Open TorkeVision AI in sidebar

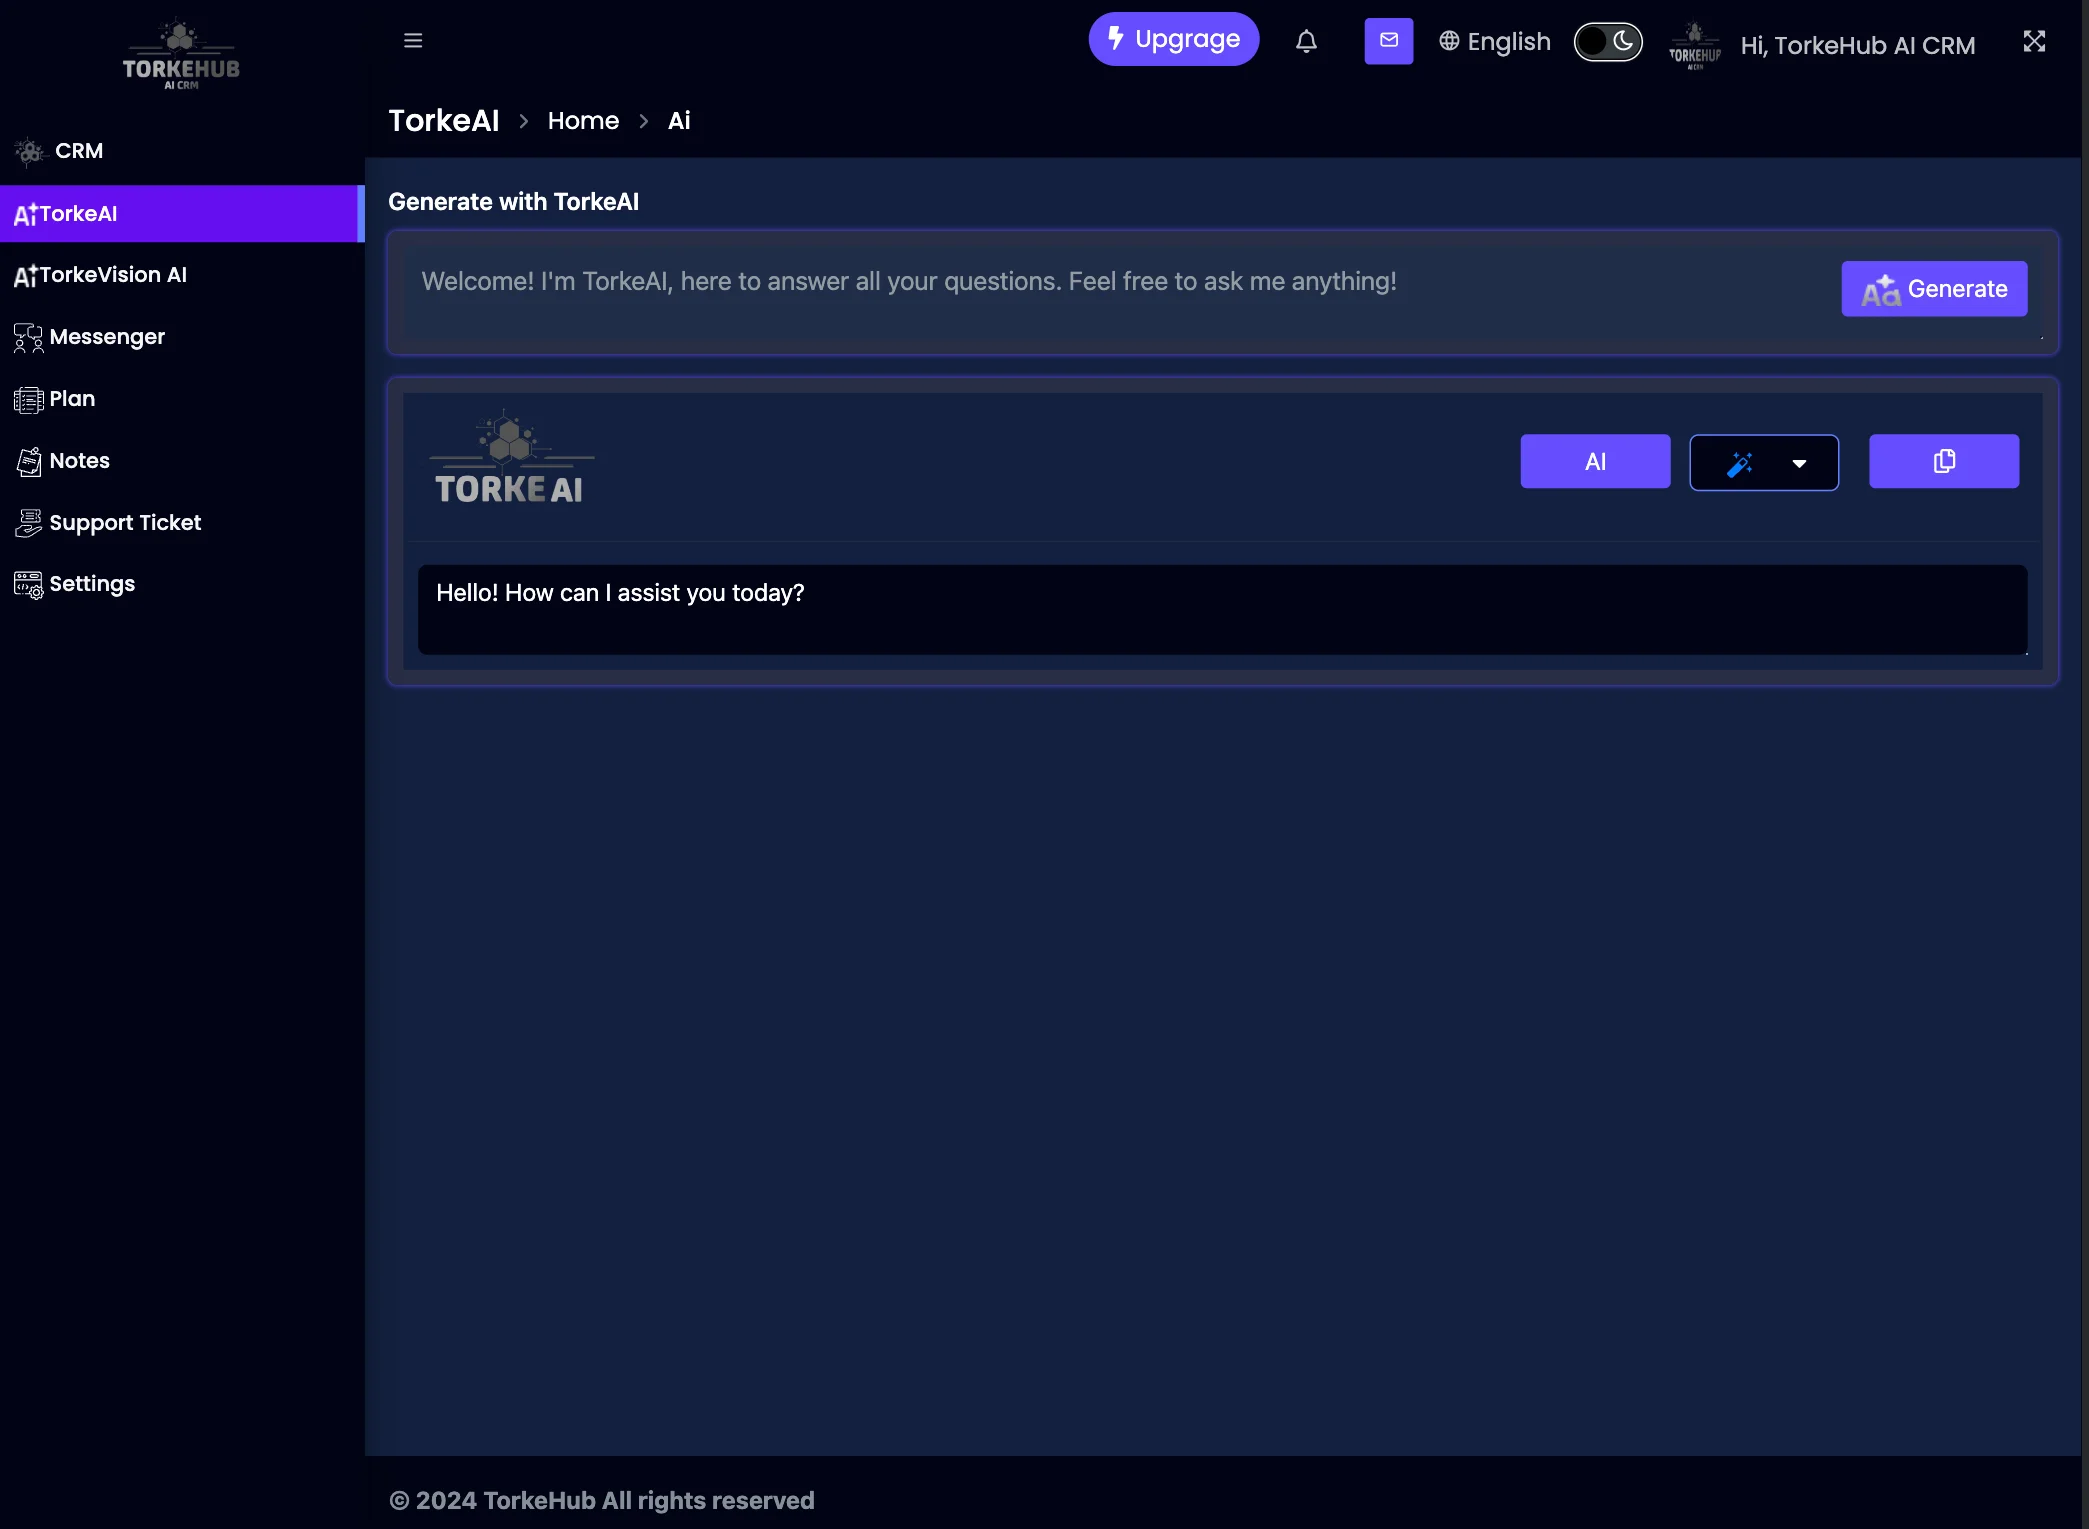click(182, 275)
